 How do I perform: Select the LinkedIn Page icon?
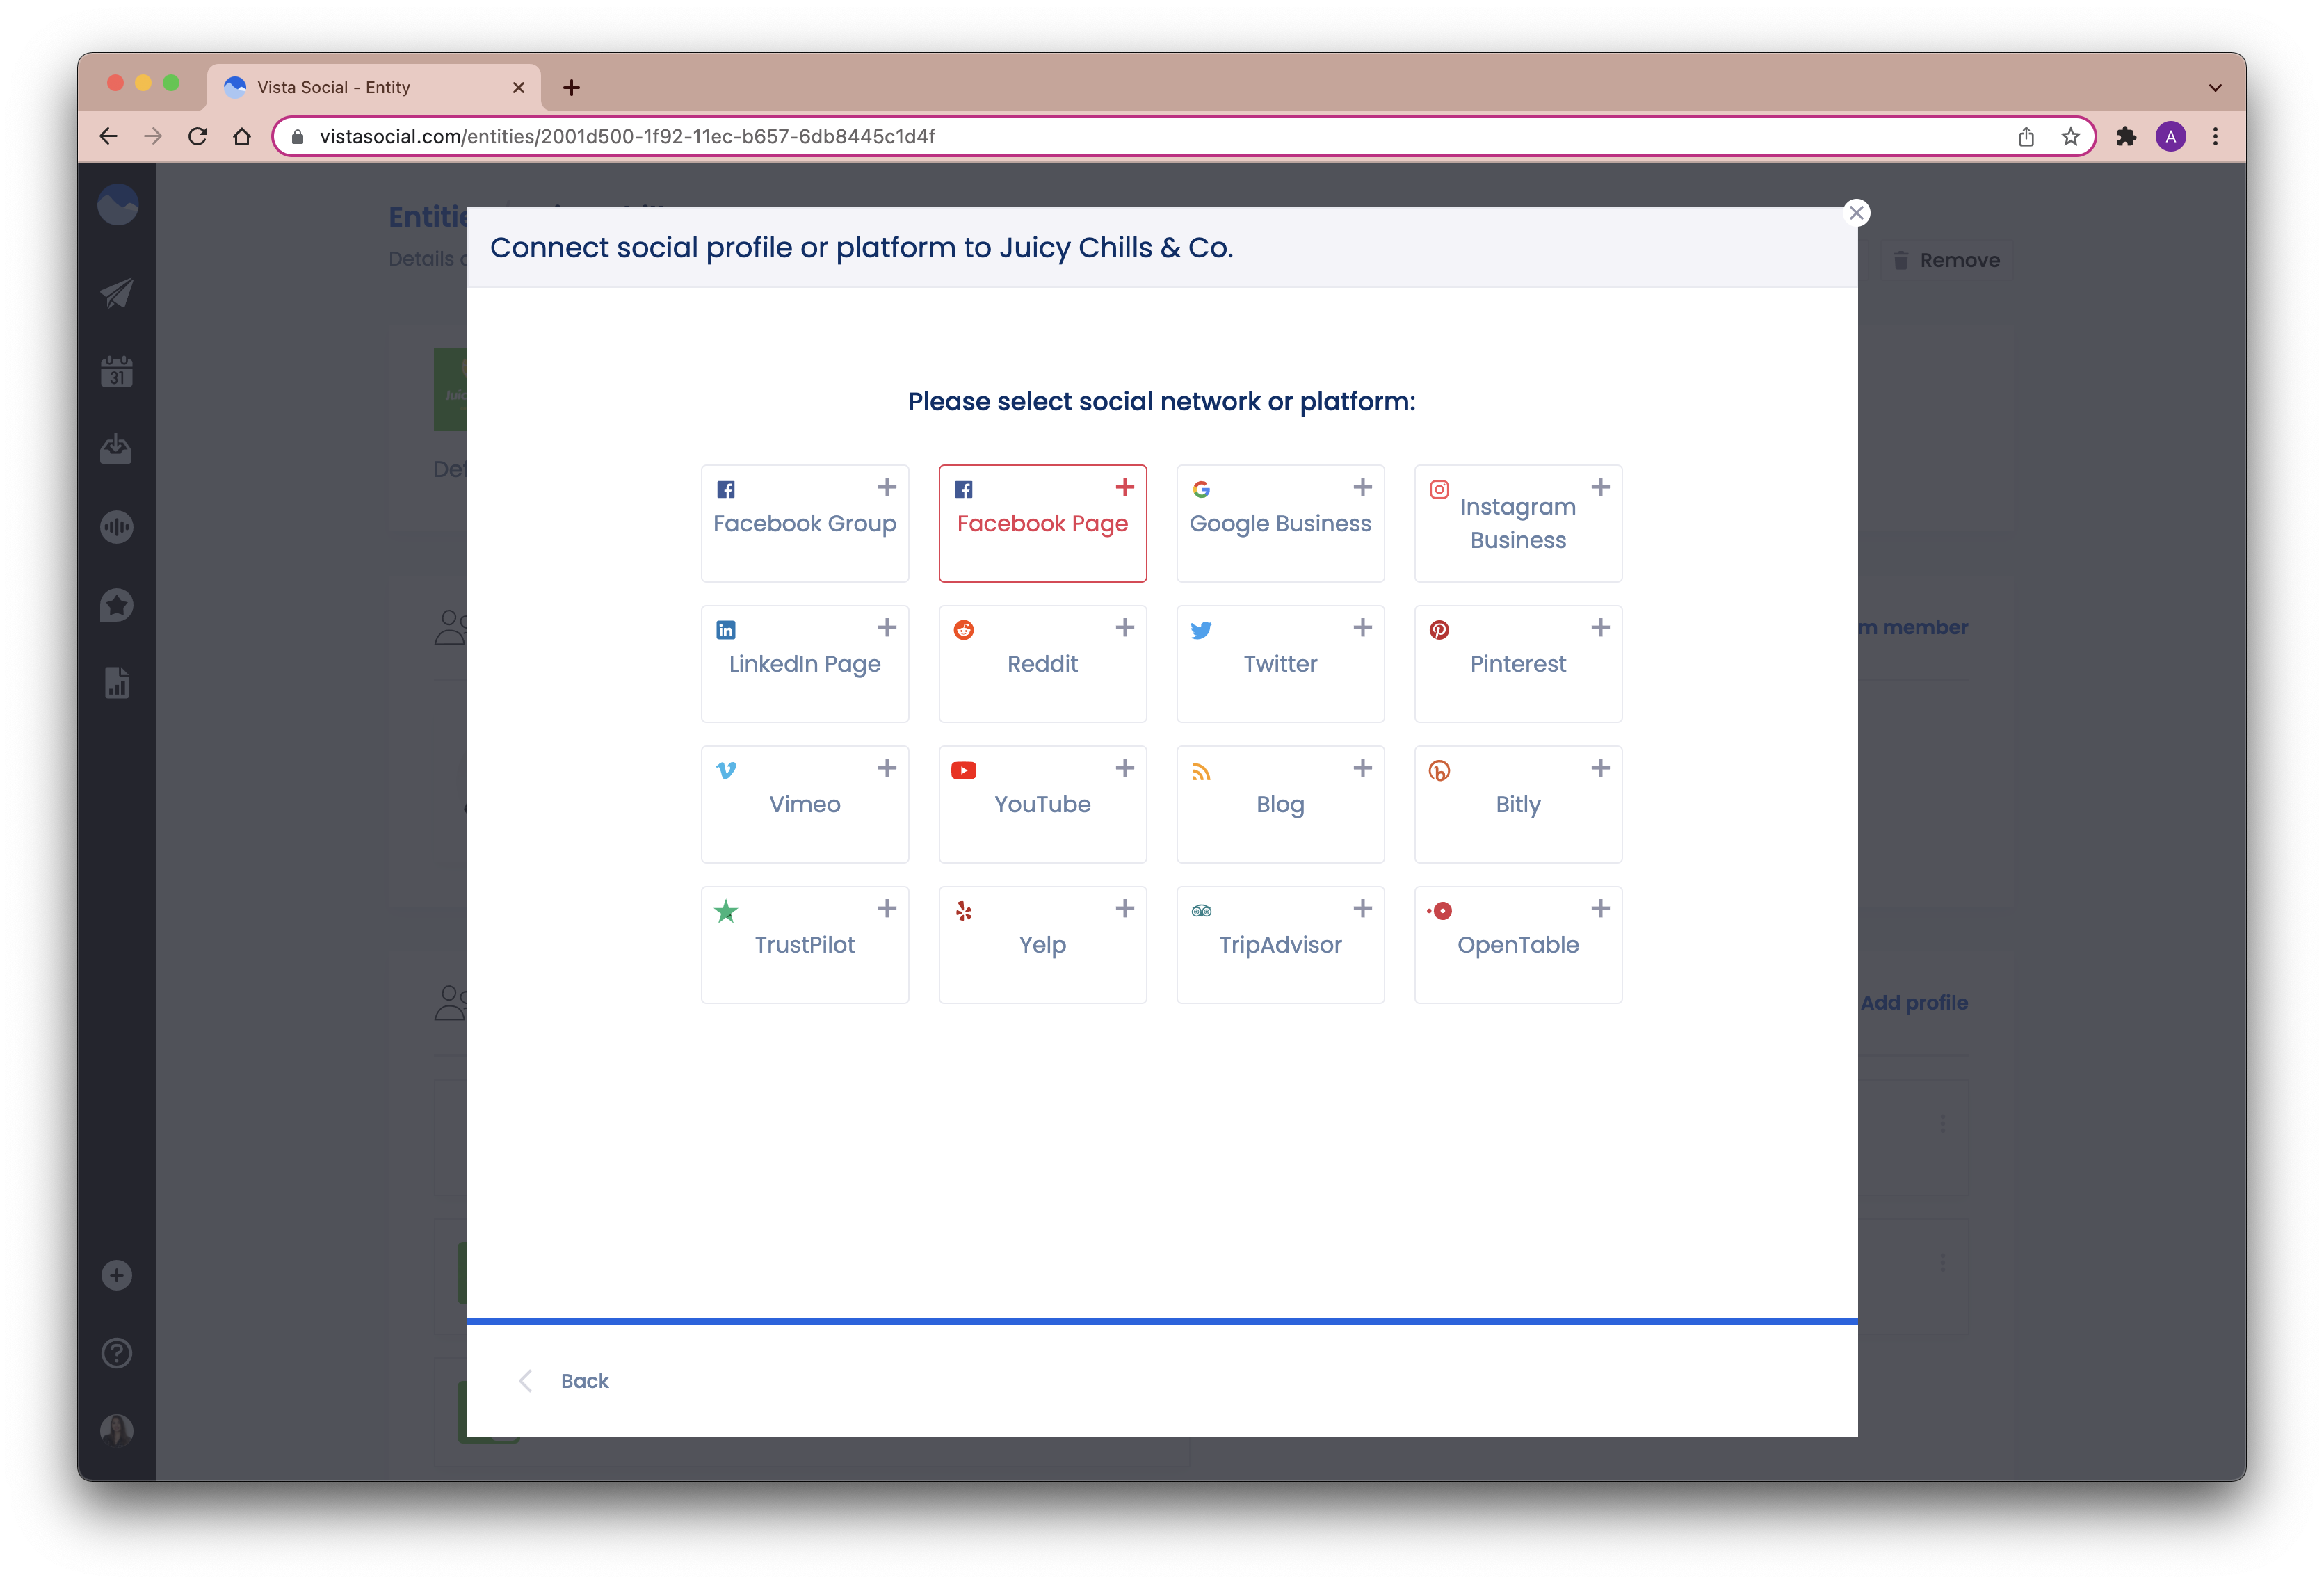726,629
